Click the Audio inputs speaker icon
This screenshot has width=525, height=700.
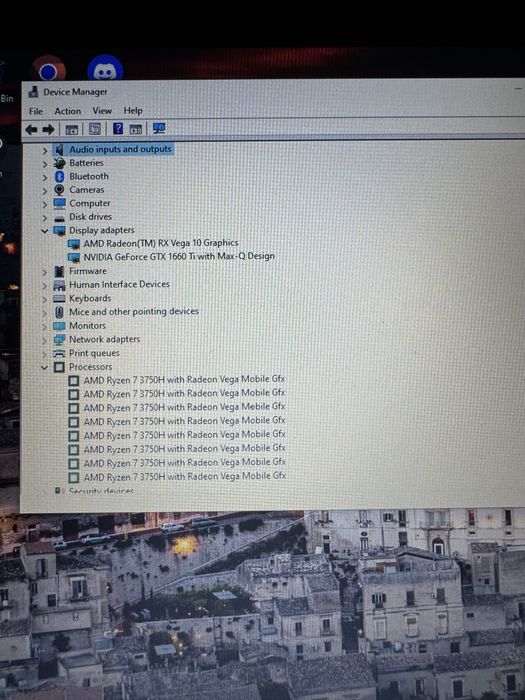(59, 150)
